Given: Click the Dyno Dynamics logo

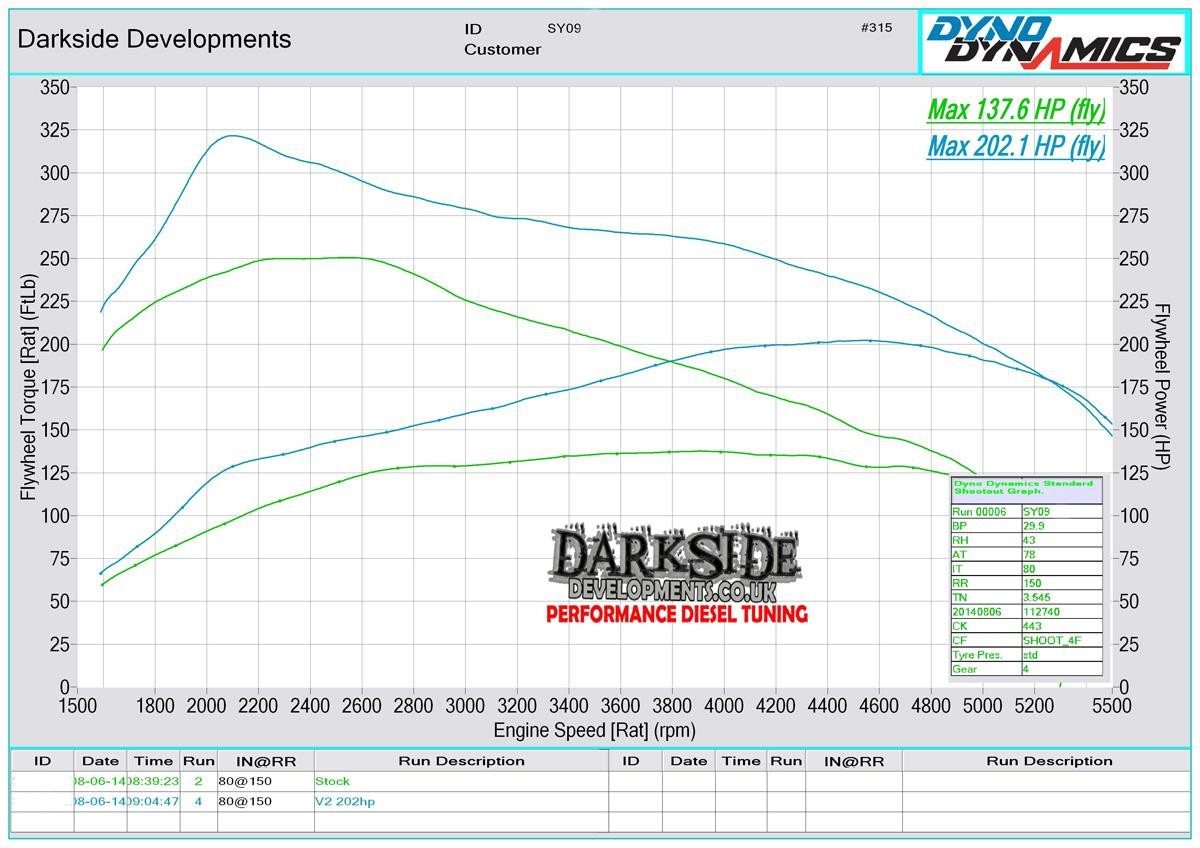Looking at the screenshot, I should 1053,41.
